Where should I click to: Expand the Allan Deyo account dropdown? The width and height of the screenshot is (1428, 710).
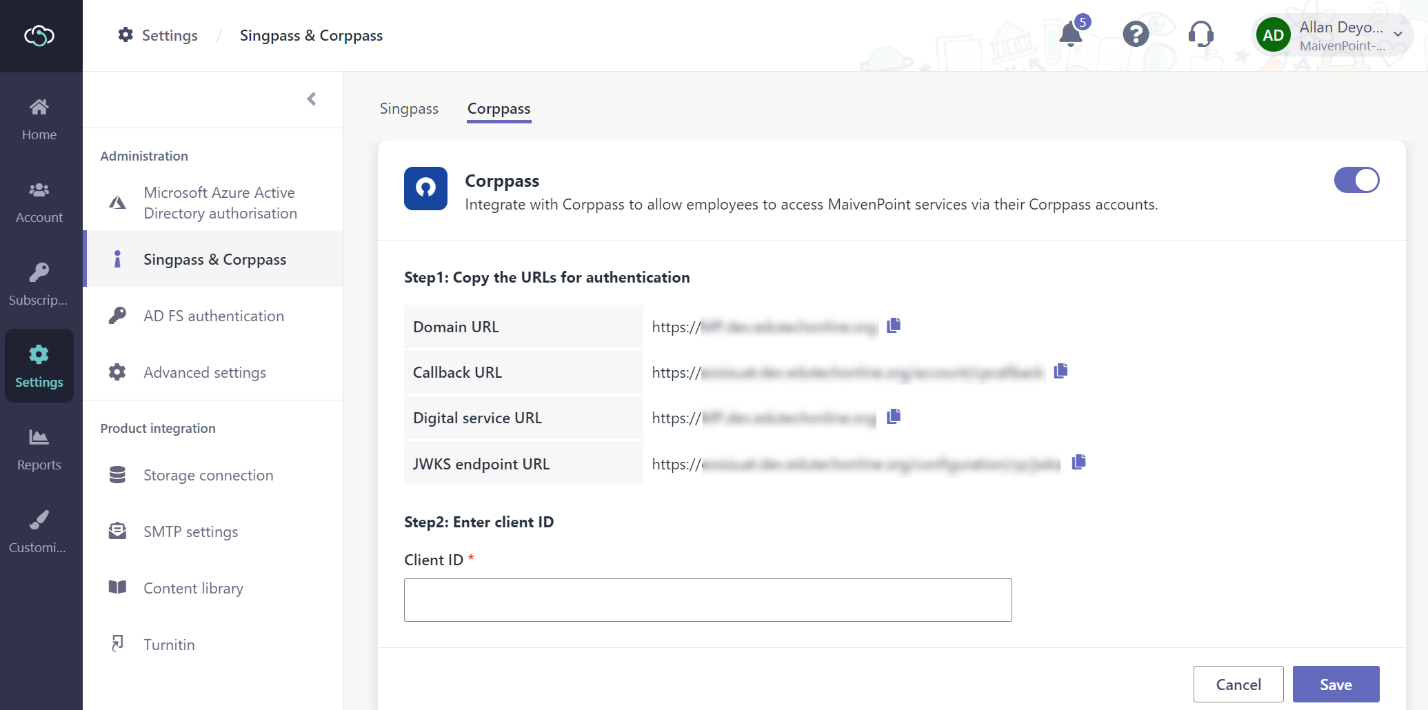point(1398,35)
